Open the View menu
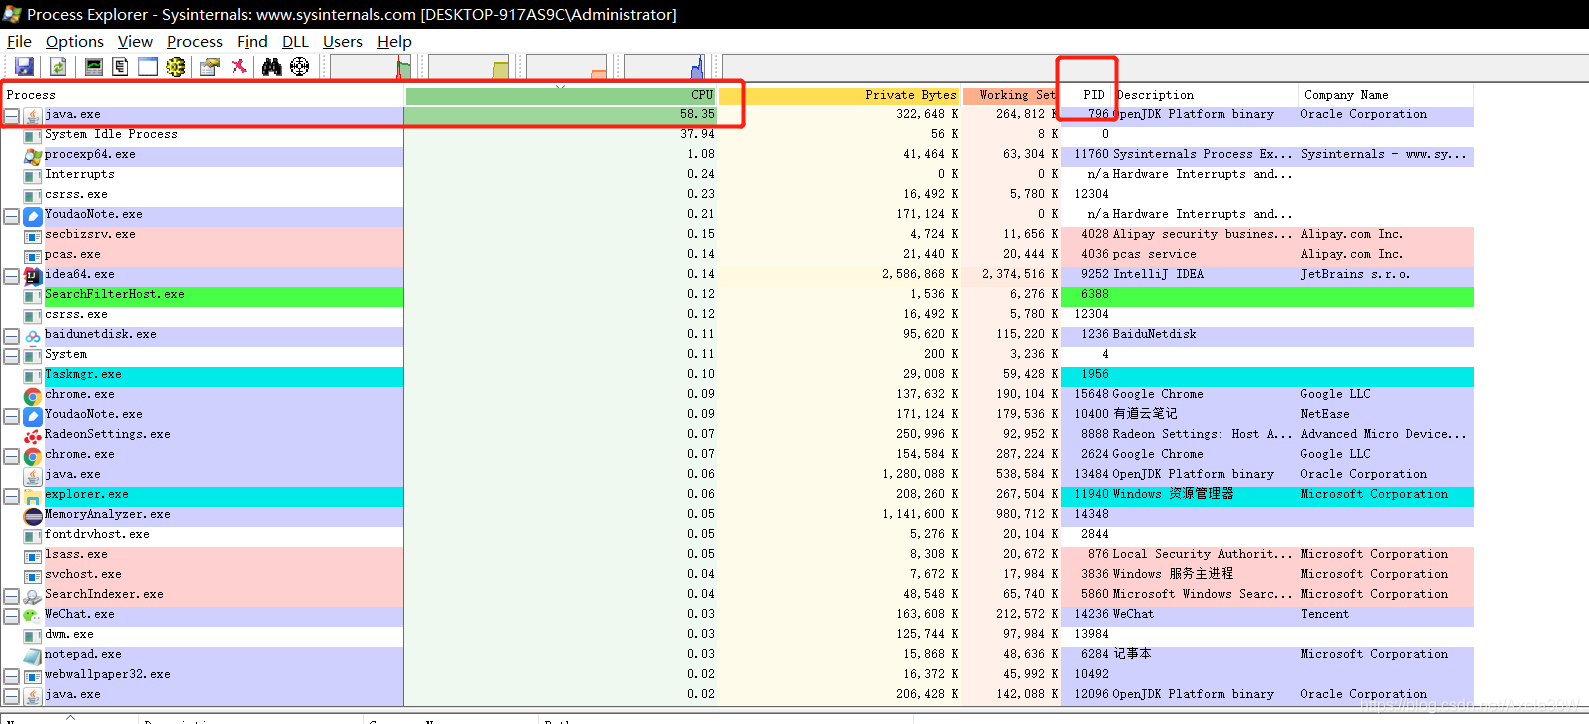1589x724 pixels. (135, 42)
